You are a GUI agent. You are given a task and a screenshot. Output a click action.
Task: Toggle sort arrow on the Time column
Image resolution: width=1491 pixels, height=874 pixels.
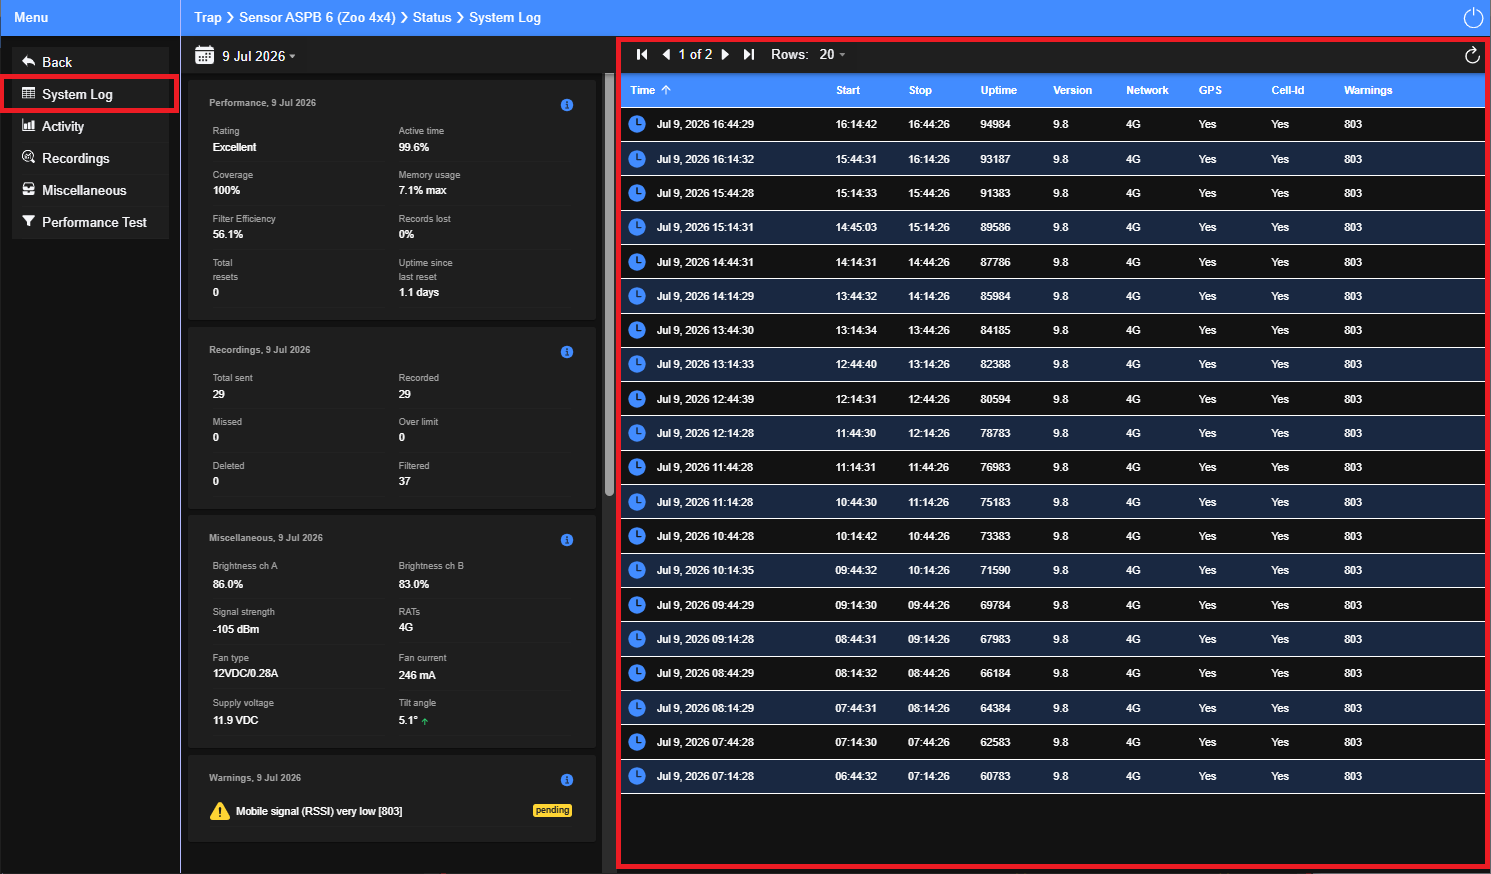coord(666,90)
